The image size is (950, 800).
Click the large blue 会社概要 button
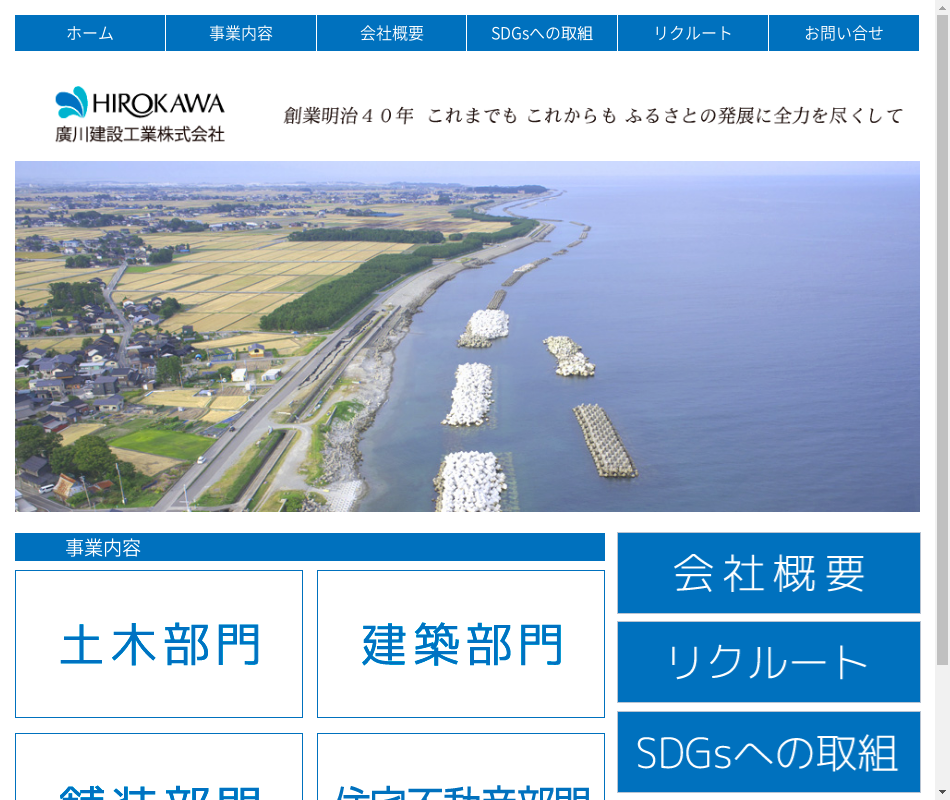point(769,573)
